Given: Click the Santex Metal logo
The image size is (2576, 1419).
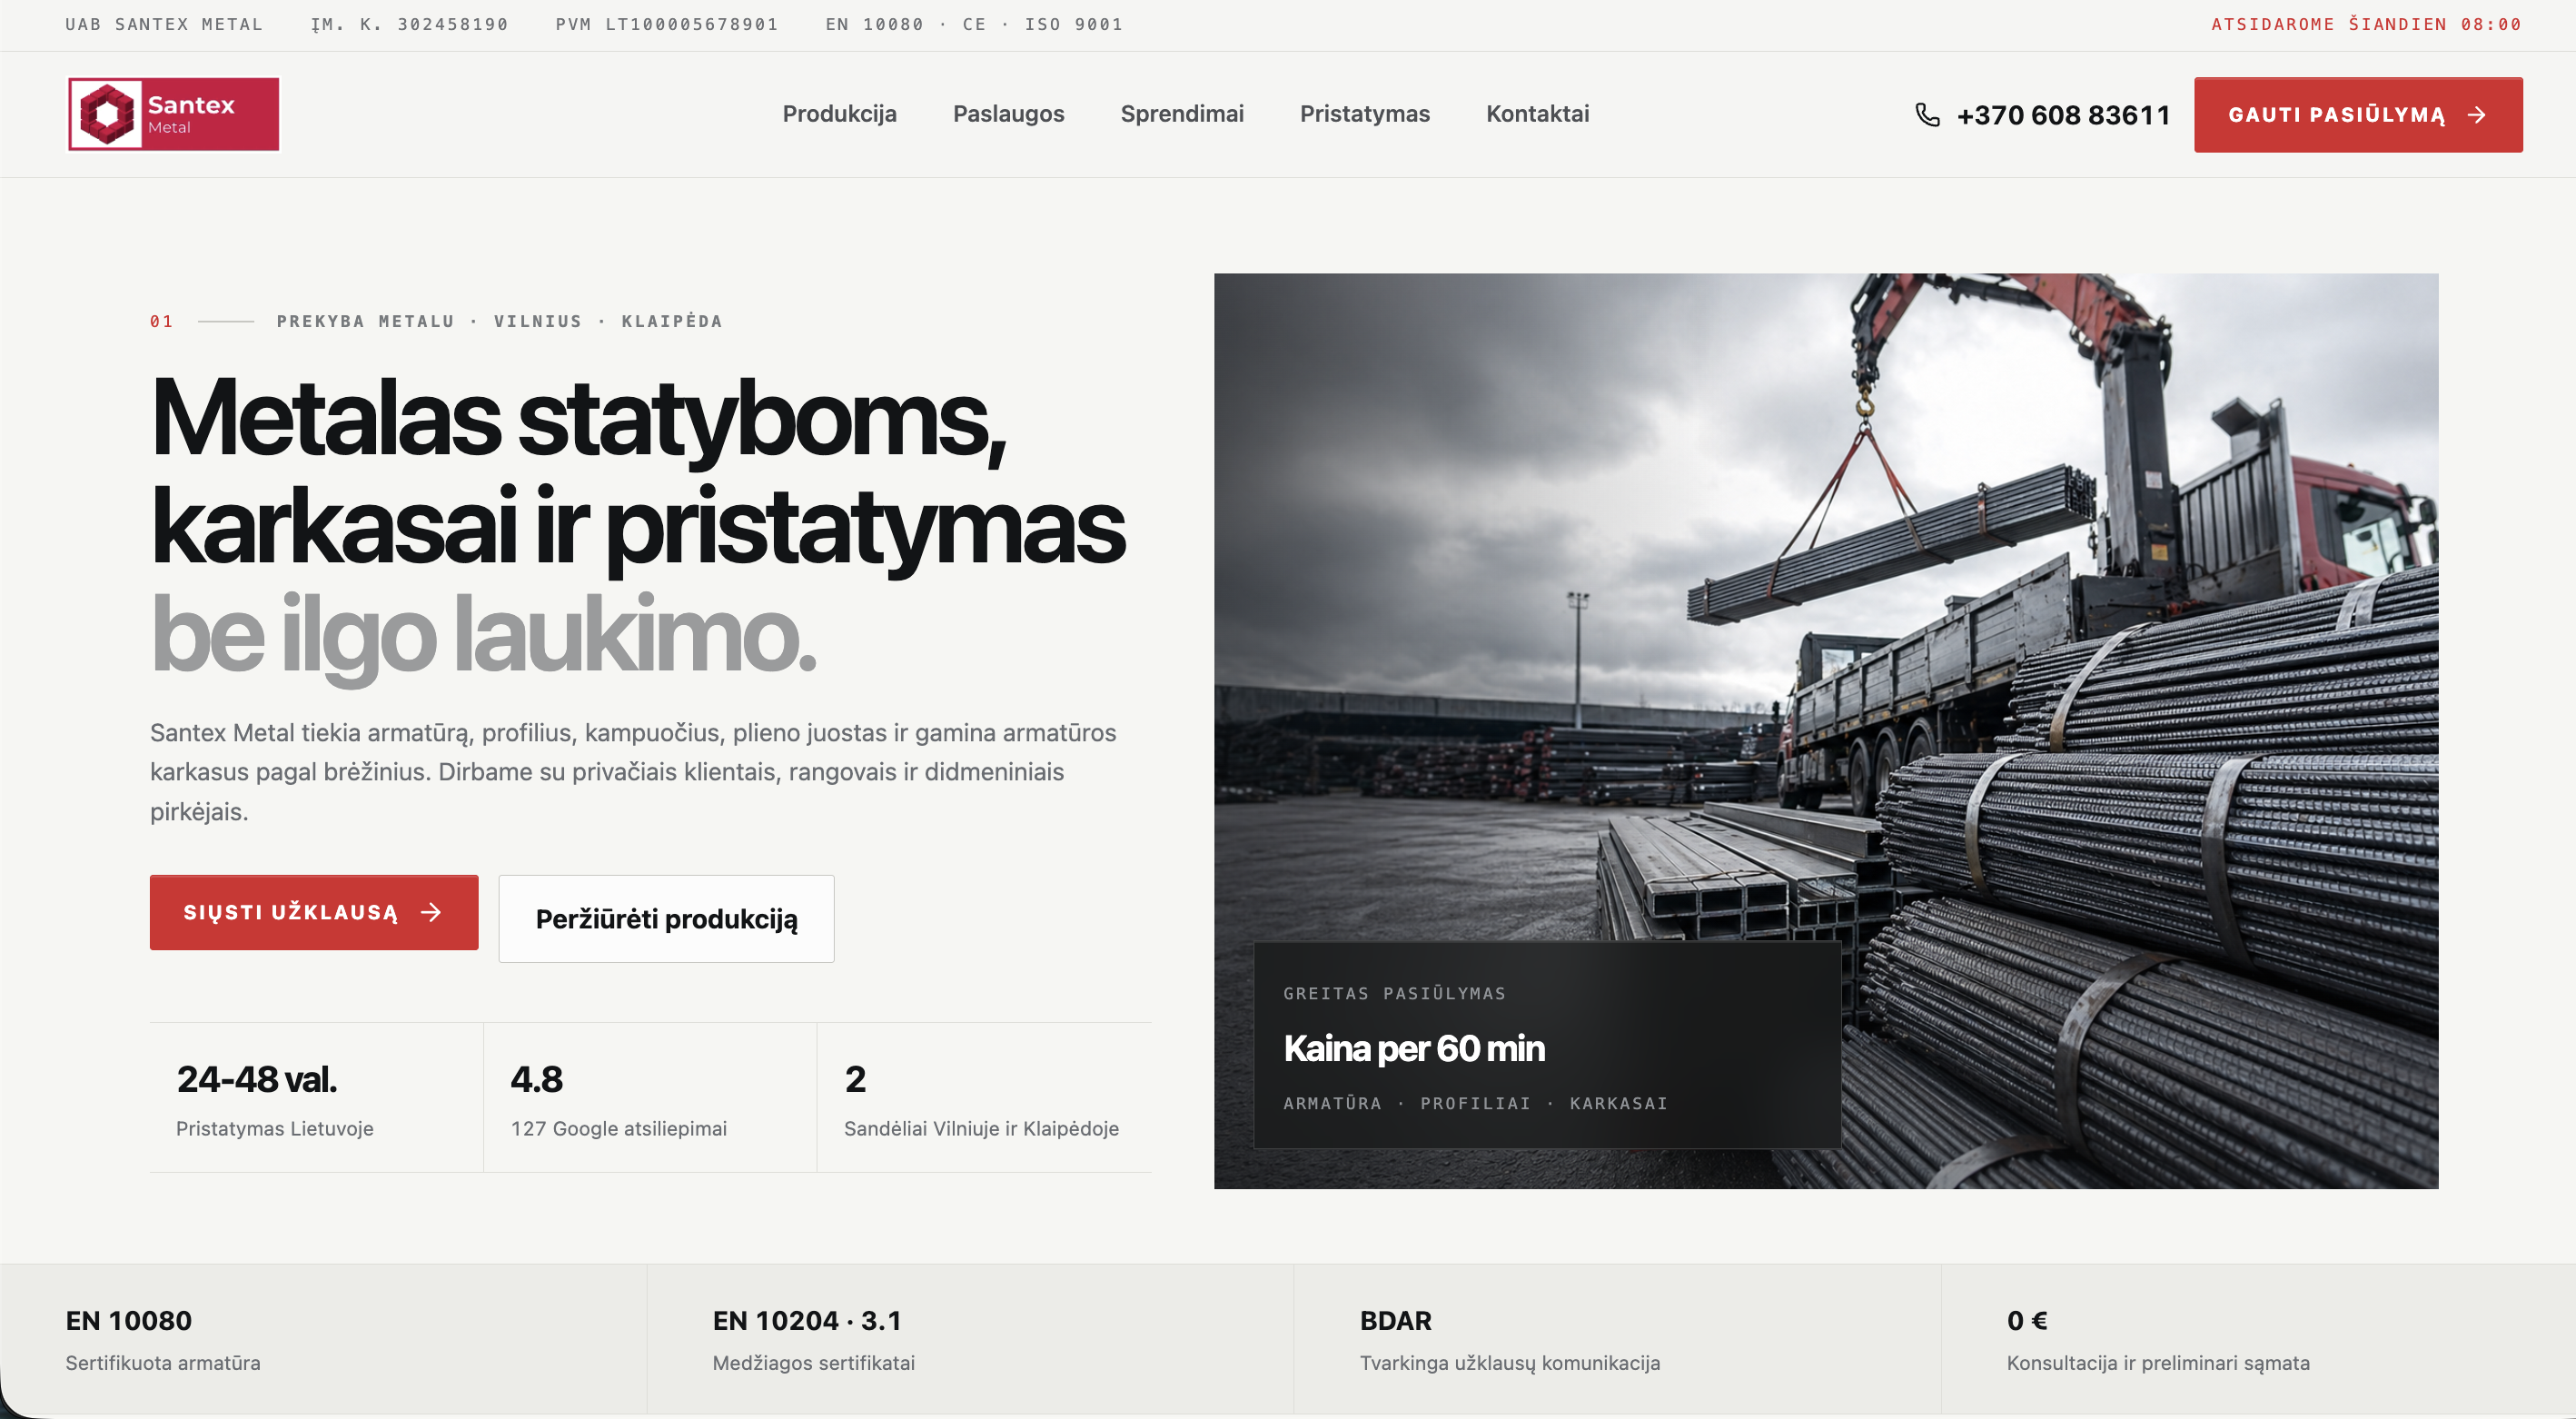Looking at the screenshot, I should coord(173,114).
